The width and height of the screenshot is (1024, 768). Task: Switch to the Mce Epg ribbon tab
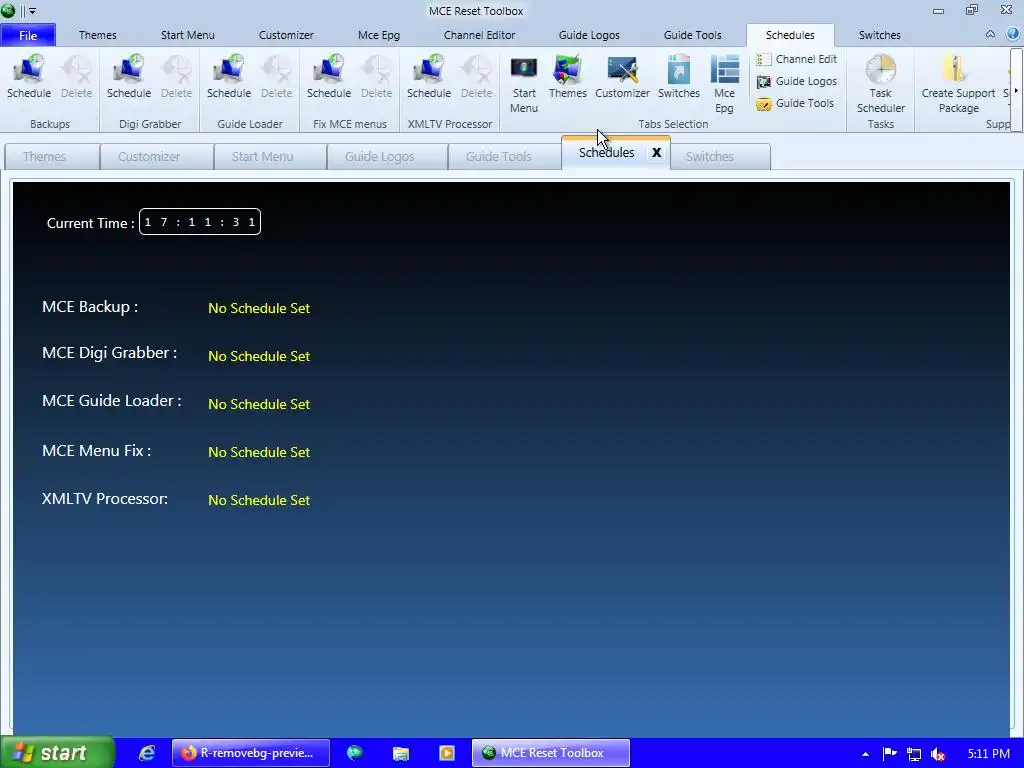[379, 35]
